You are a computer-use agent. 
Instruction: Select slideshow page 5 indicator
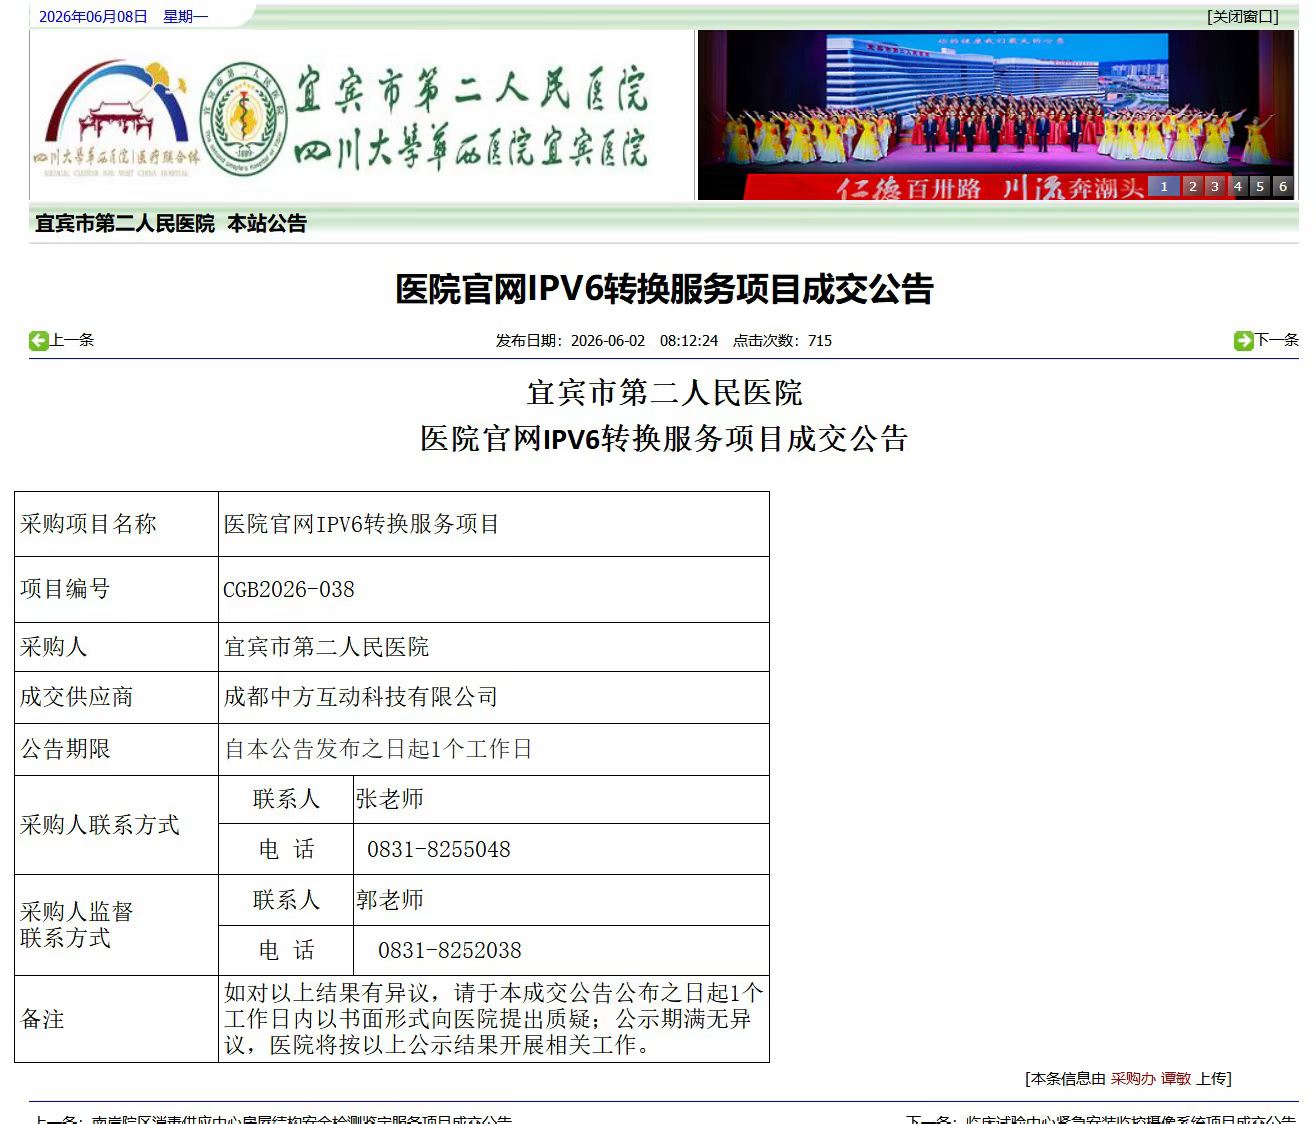[x=1260, y=186]
